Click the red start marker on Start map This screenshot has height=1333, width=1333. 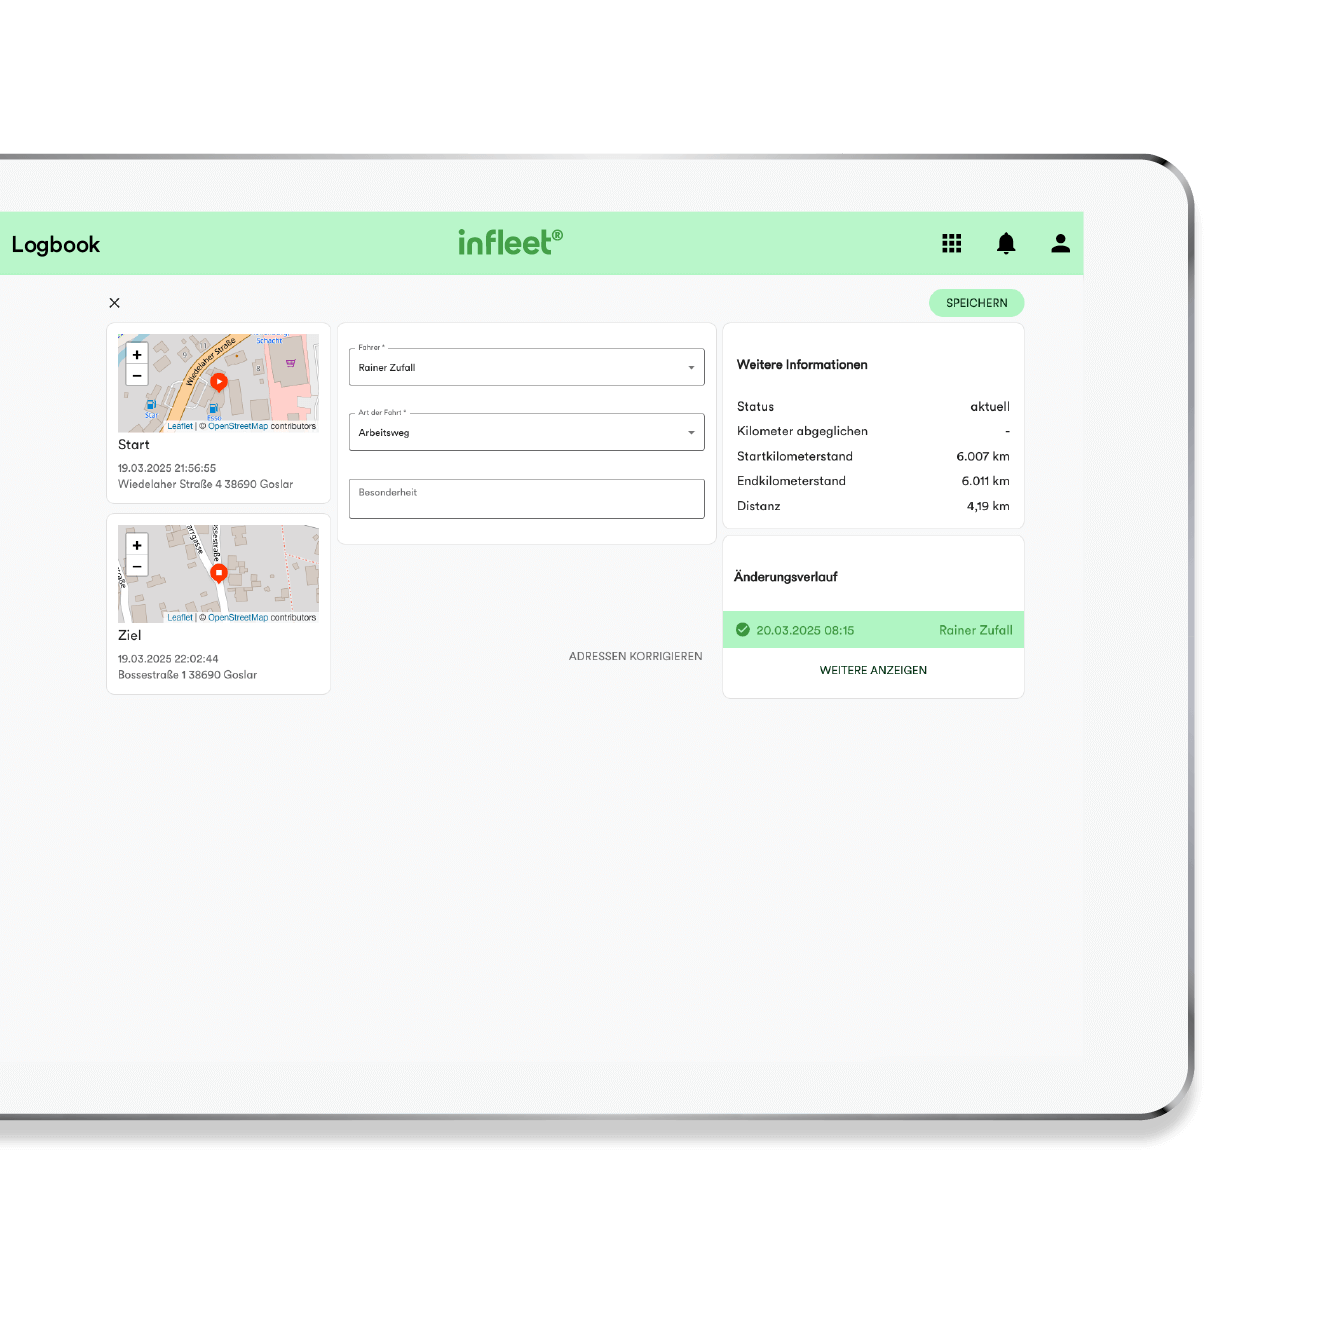(x=219, y=382)
